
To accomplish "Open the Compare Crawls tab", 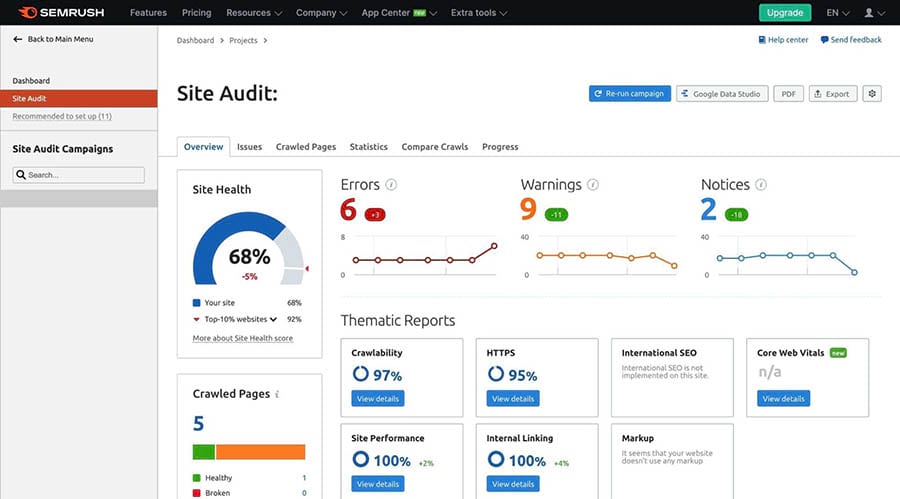I will 434,147.
